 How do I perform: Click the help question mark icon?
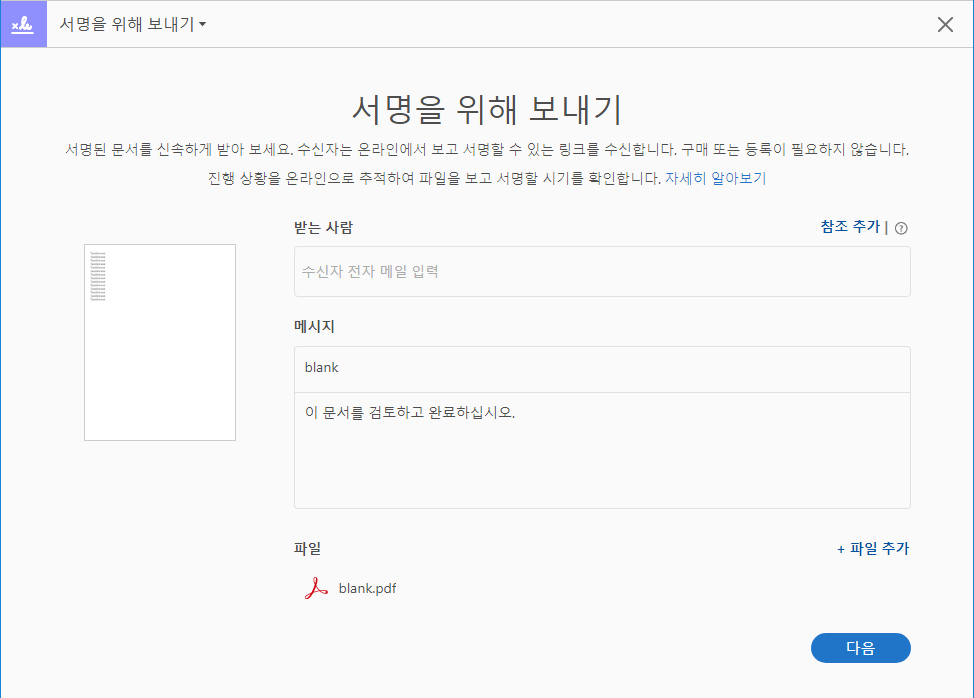click(x=902, y=228)
